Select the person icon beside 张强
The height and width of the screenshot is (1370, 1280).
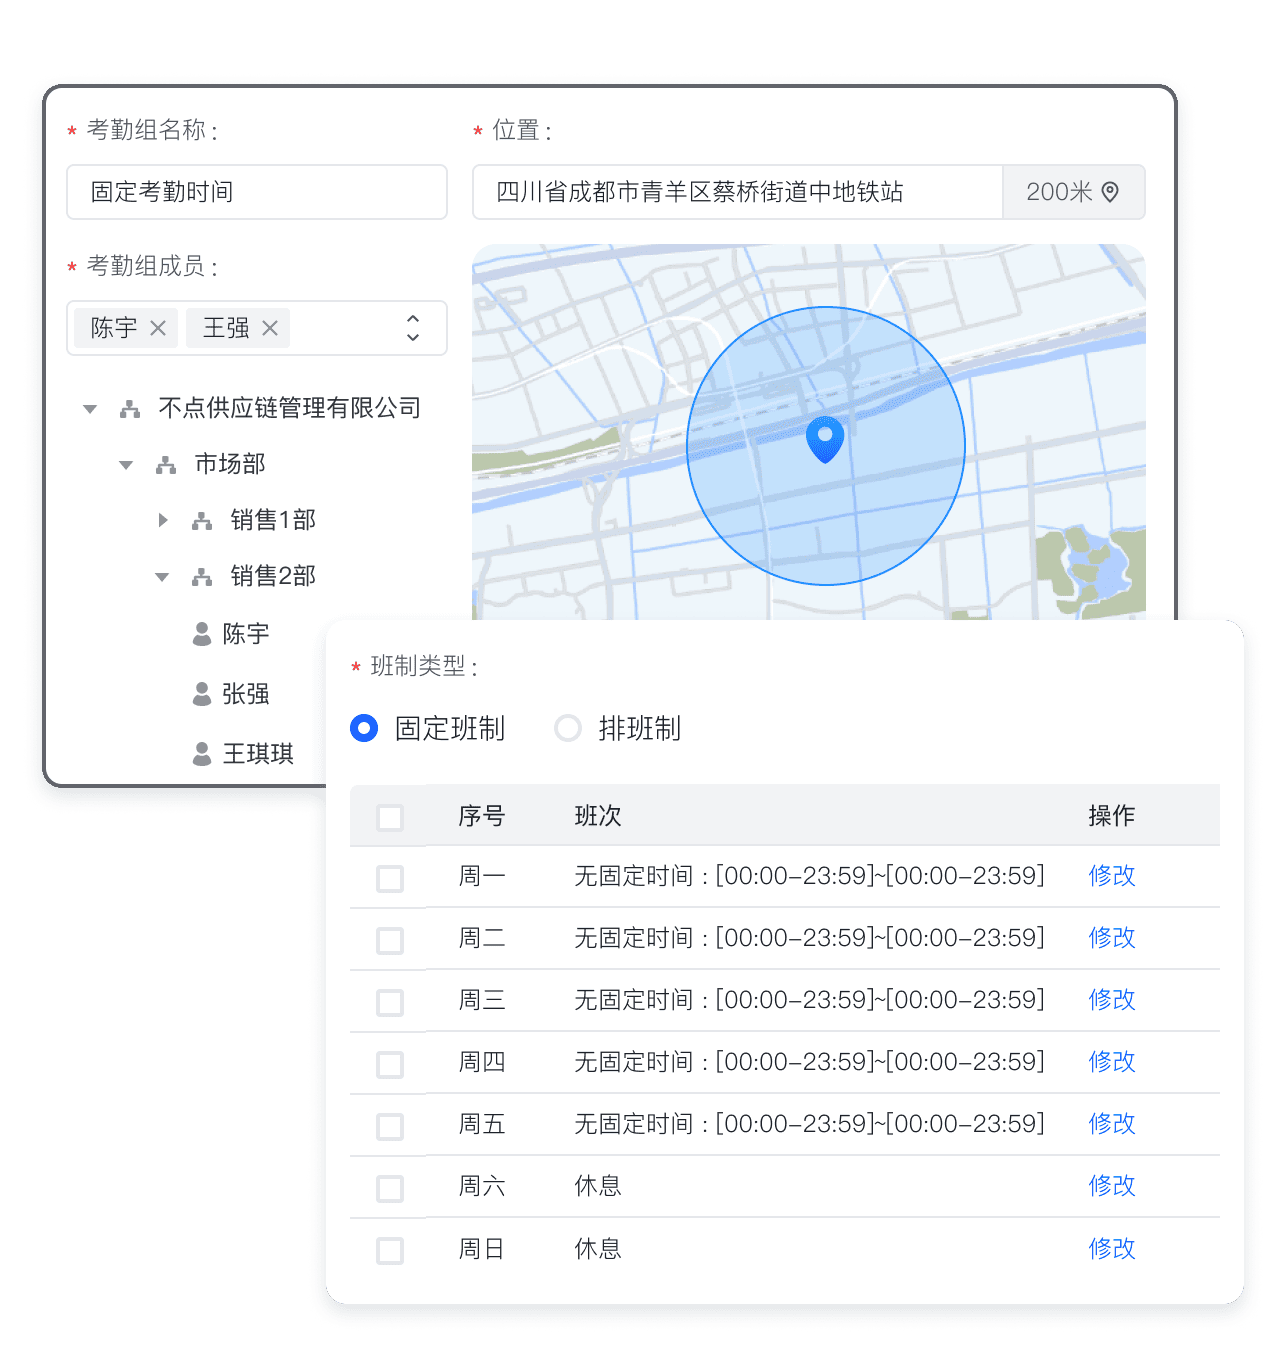(202, 694)
